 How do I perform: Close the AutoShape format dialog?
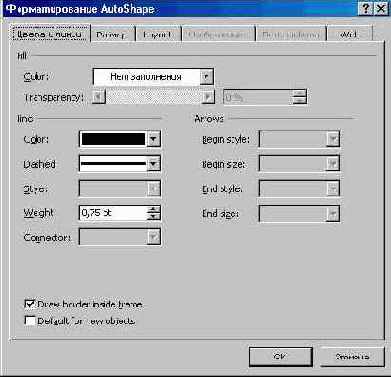(x=380, y=8)
